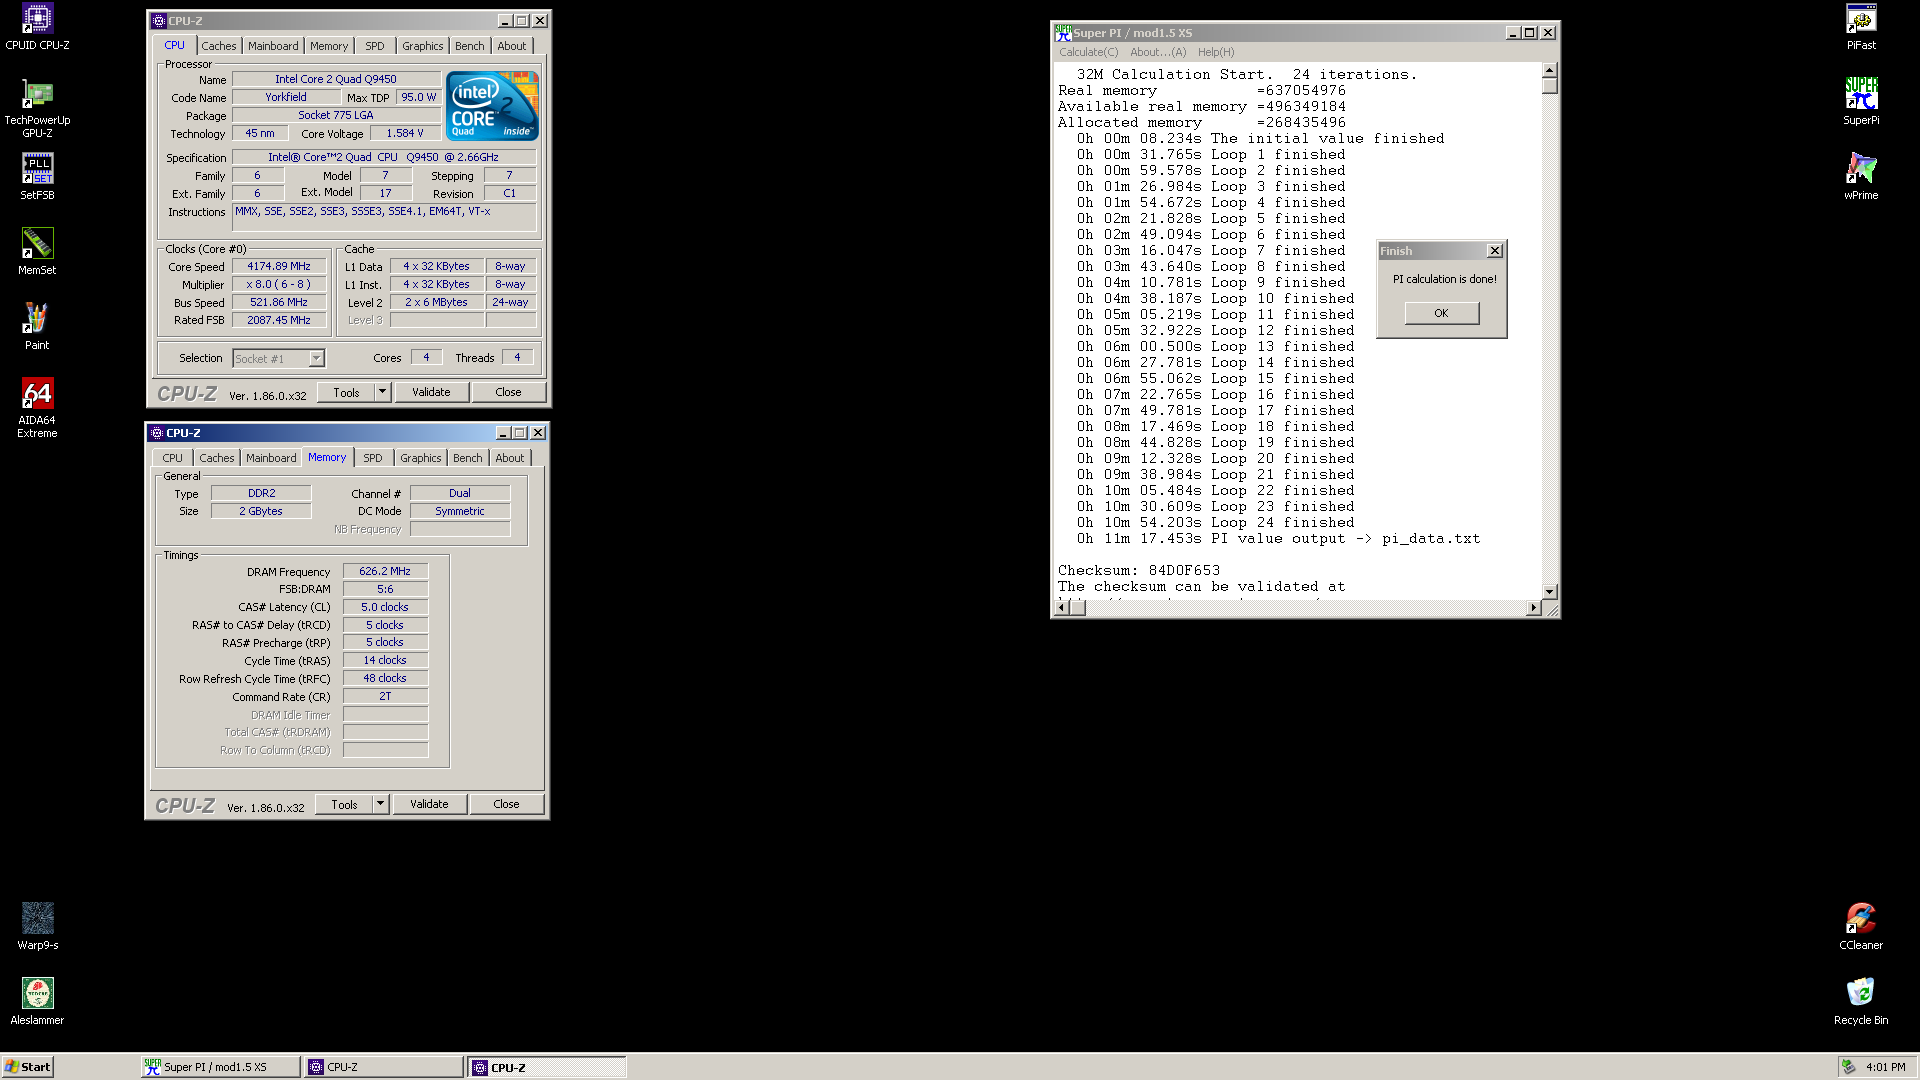Click the top CPU-Z window title icon
Screen dimensions: 1920x1080
coord(159,20)
